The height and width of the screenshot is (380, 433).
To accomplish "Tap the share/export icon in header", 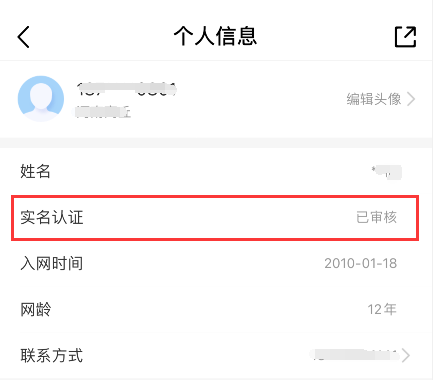I will pos(405,37).
